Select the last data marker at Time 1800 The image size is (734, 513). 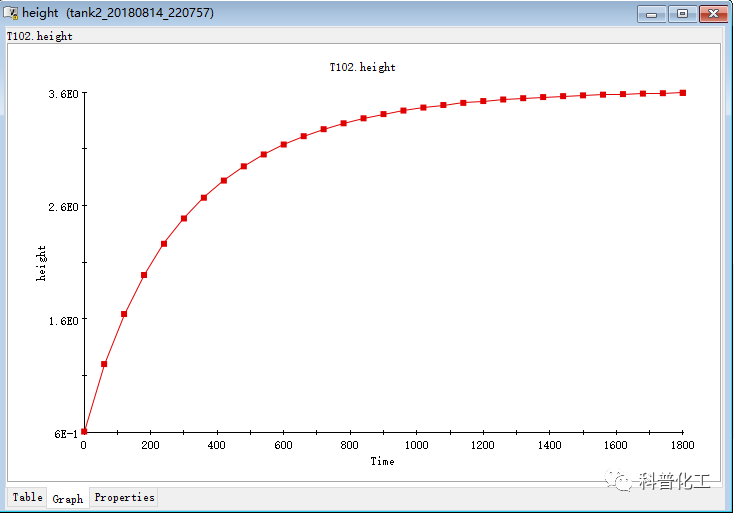[683, 93]
